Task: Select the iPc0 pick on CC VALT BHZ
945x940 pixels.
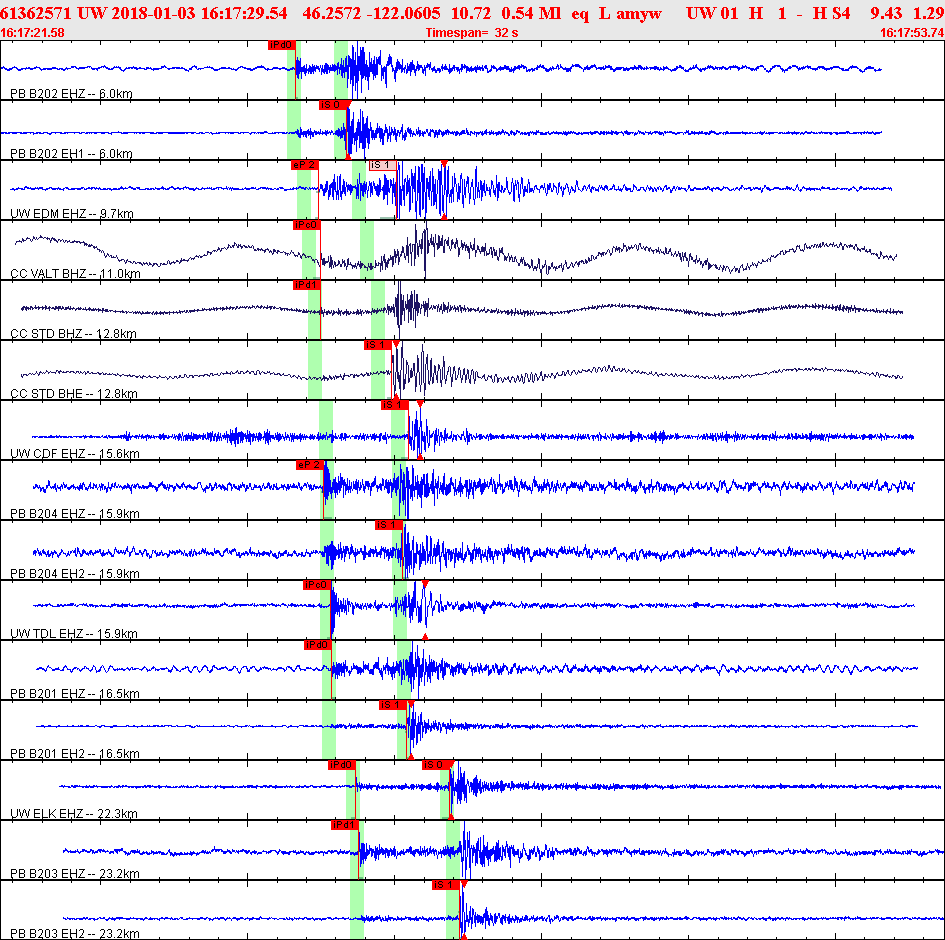Action: (x=306, y=225)
